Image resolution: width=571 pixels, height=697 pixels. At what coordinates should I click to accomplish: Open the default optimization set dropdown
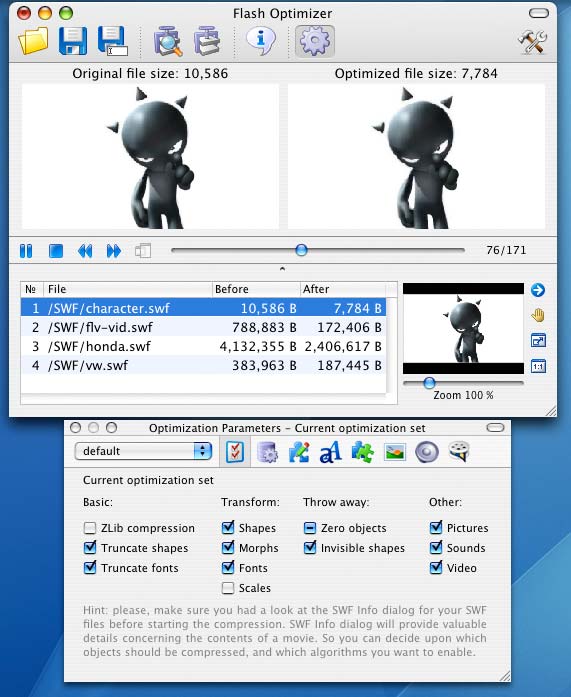pyautogui.click(x=144, y=451)
